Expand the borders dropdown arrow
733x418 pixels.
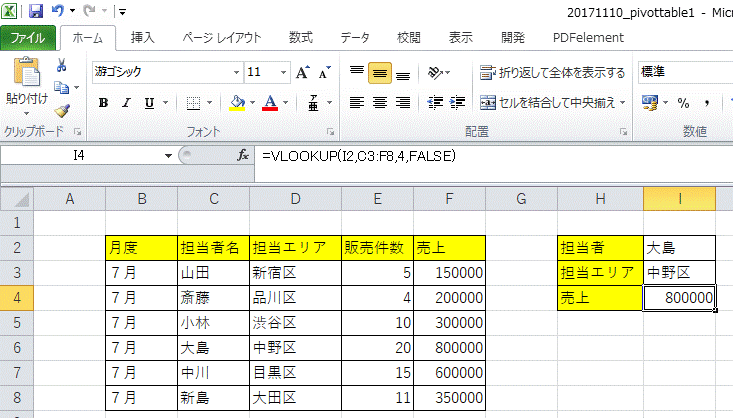tap(210, 103)
